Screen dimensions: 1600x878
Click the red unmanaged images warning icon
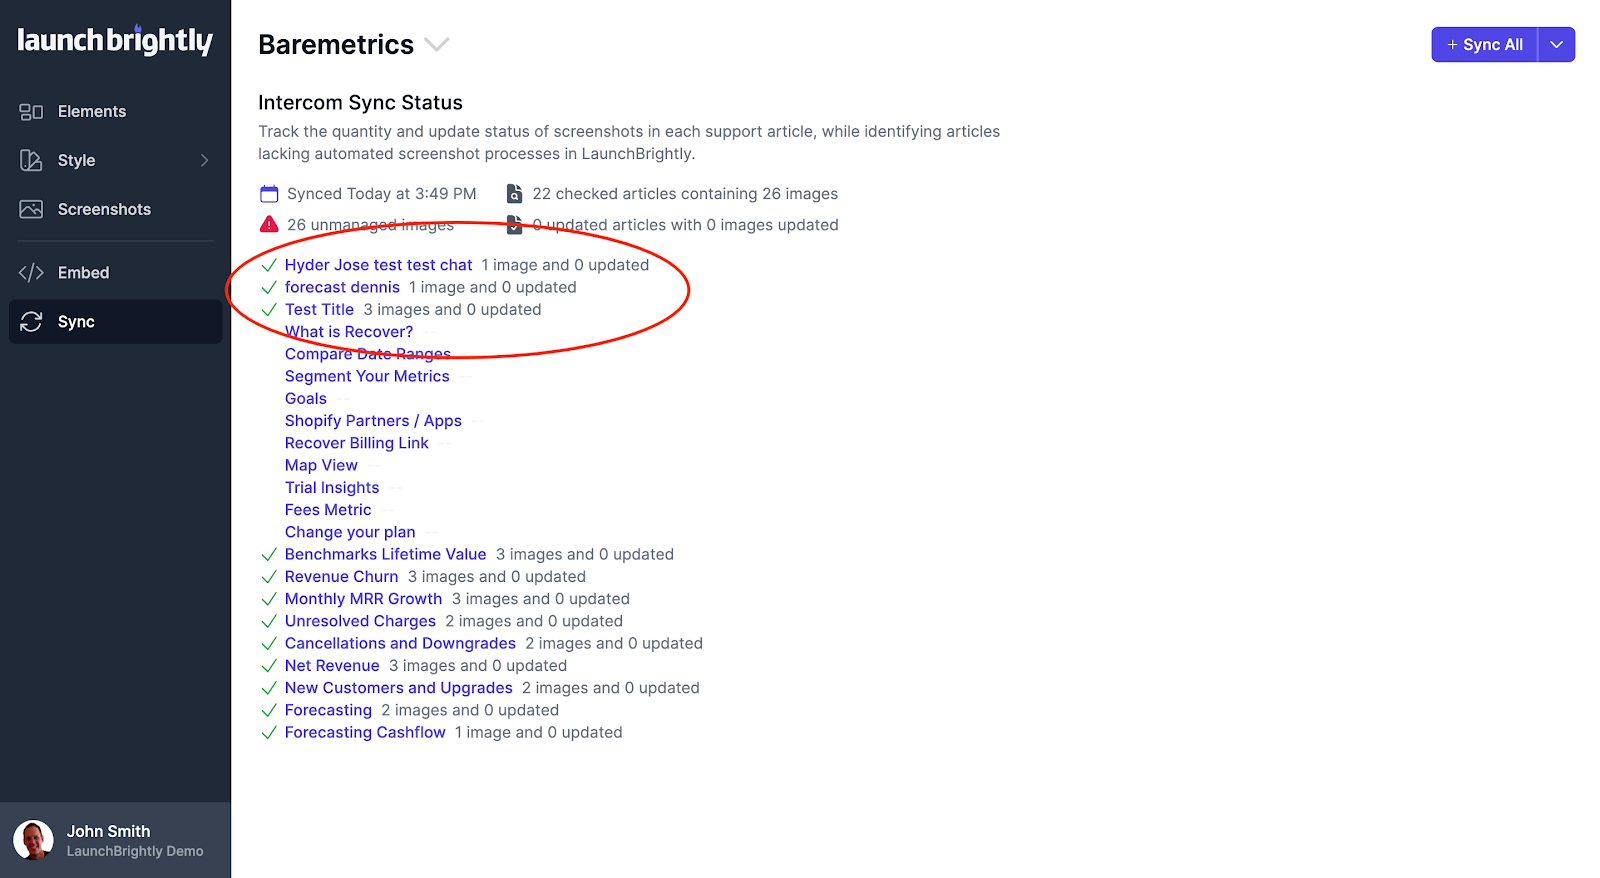[x=269, y=225]
